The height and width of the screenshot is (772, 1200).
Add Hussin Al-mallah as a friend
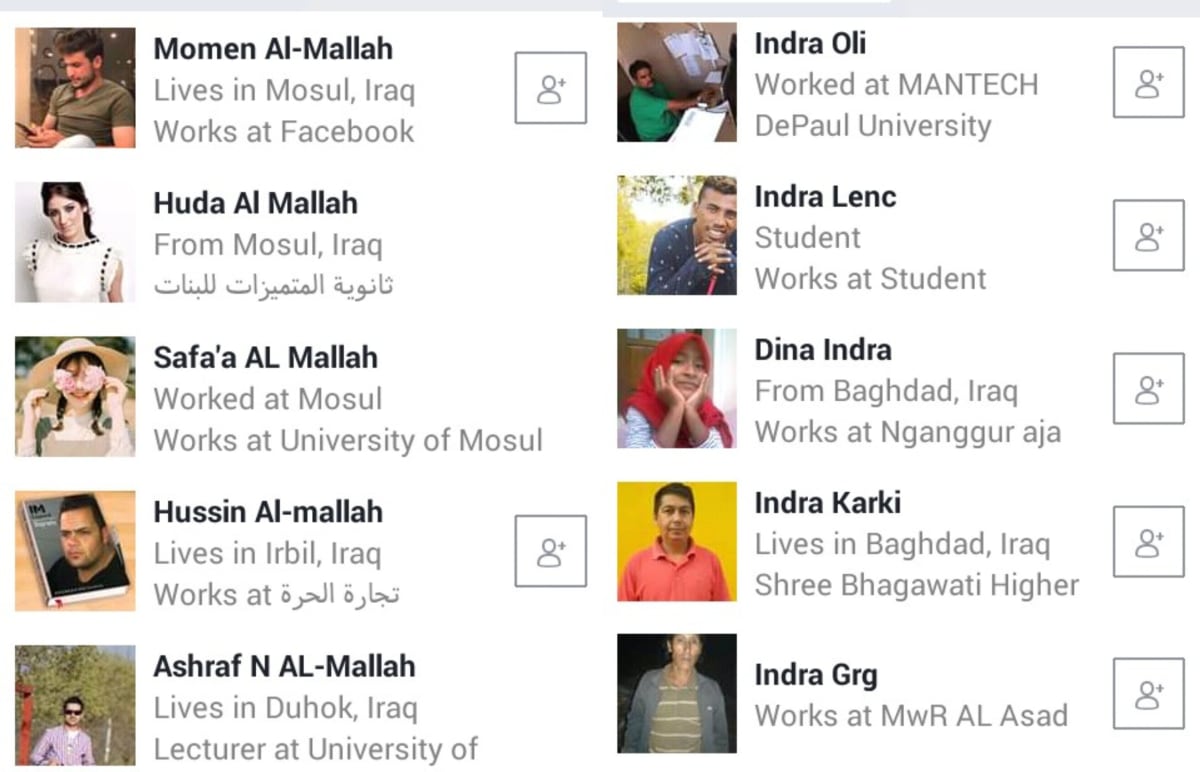[x=551, y=551]
